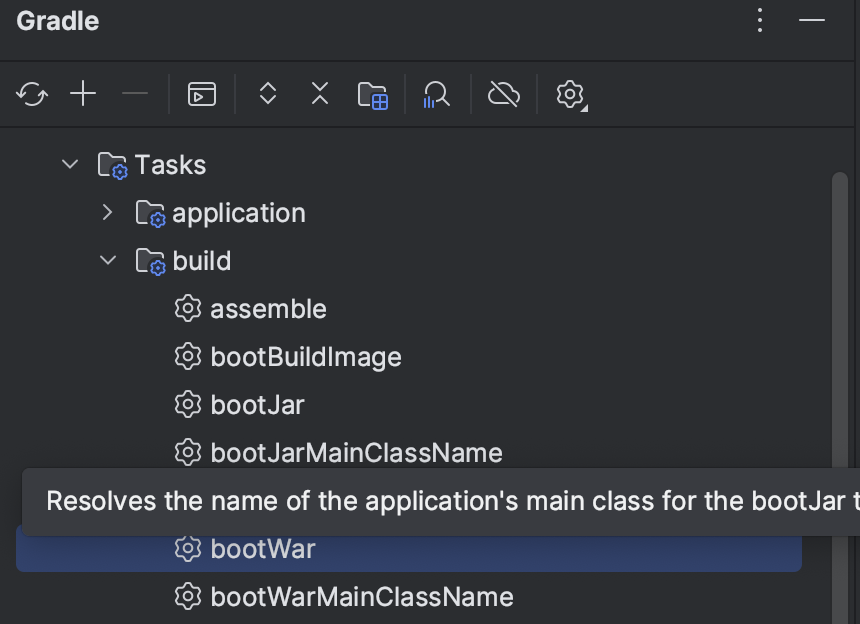Select the application folder icon

pyautogui.click(x=151, y=214)
